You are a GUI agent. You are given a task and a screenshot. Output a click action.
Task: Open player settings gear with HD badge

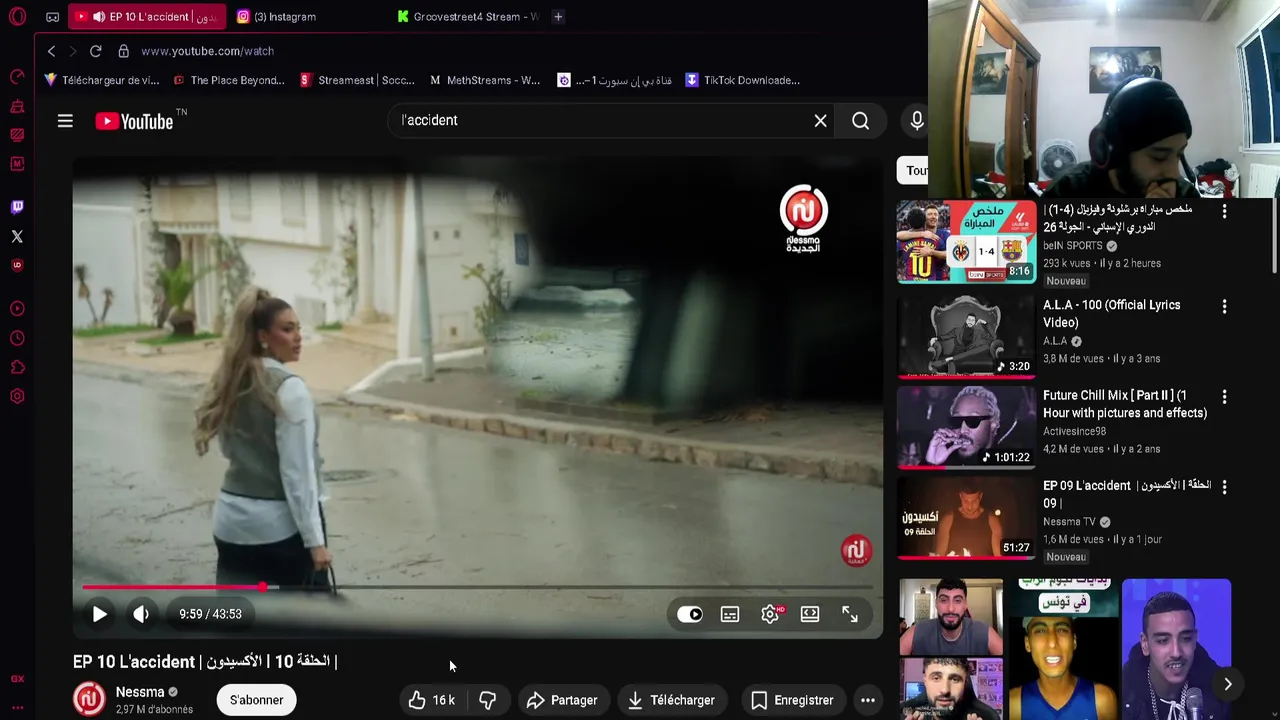[x=770, y=614]
